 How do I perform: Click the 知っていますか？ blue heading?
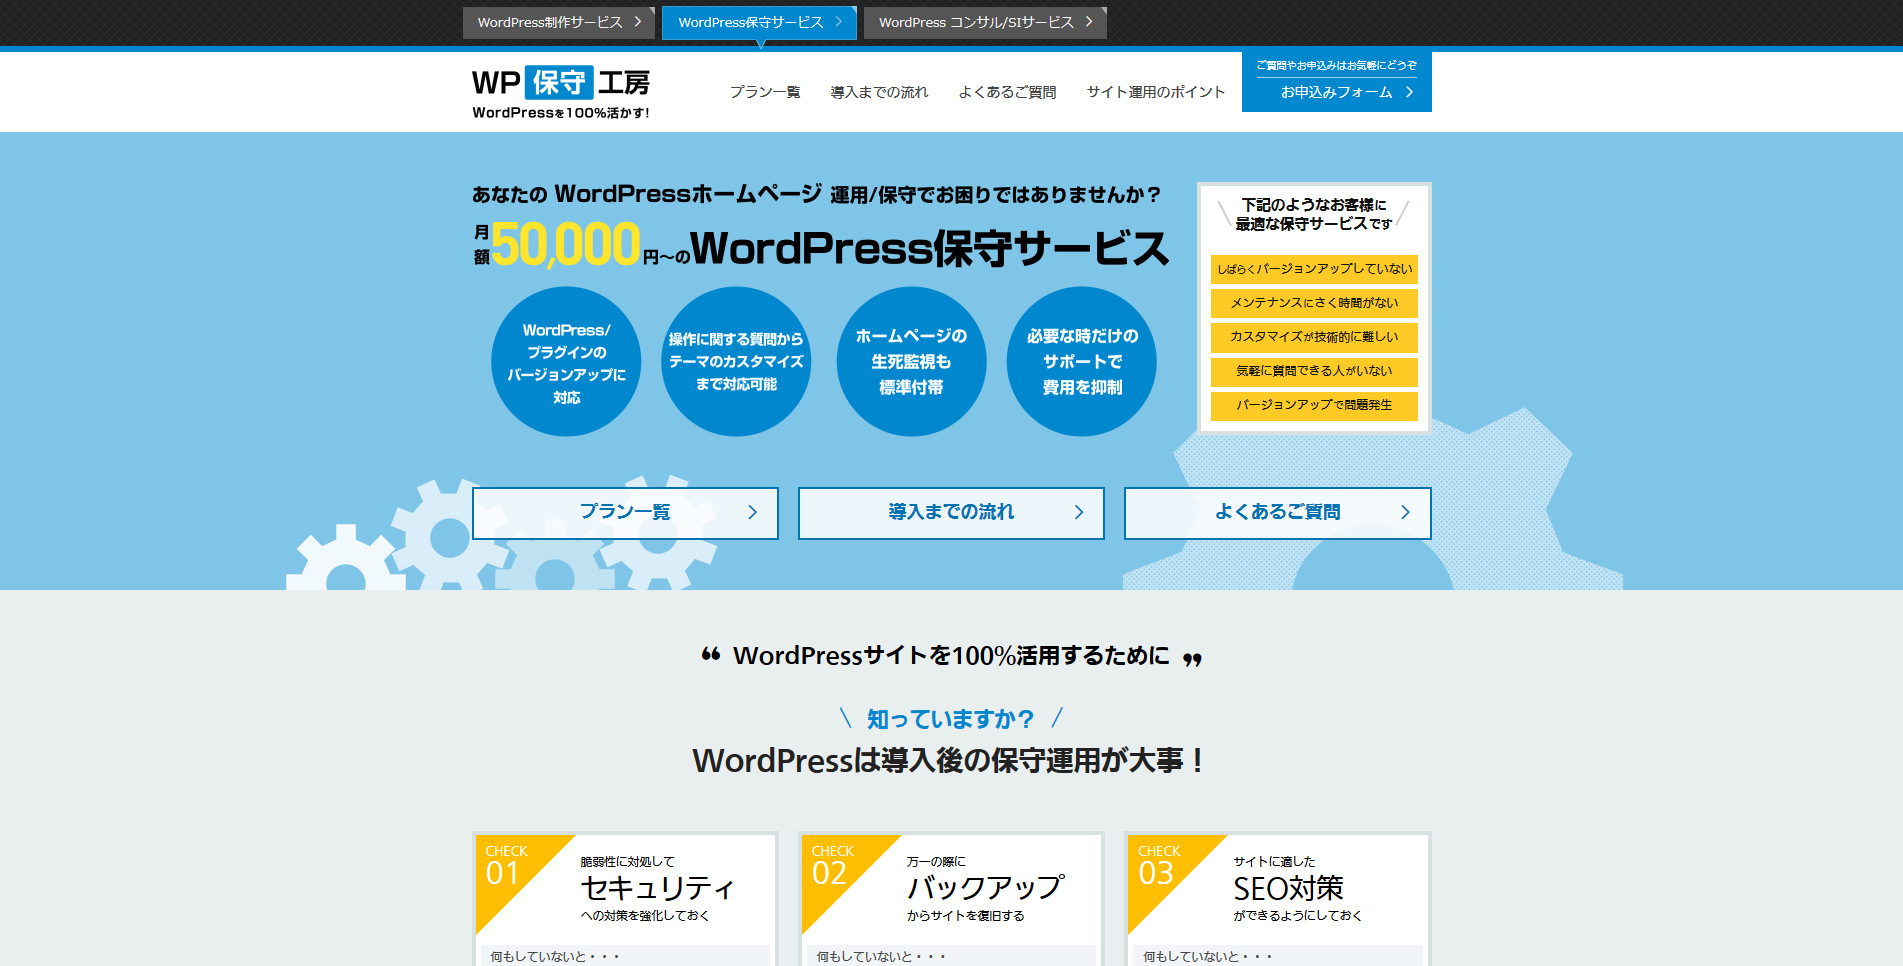[950, 719]
